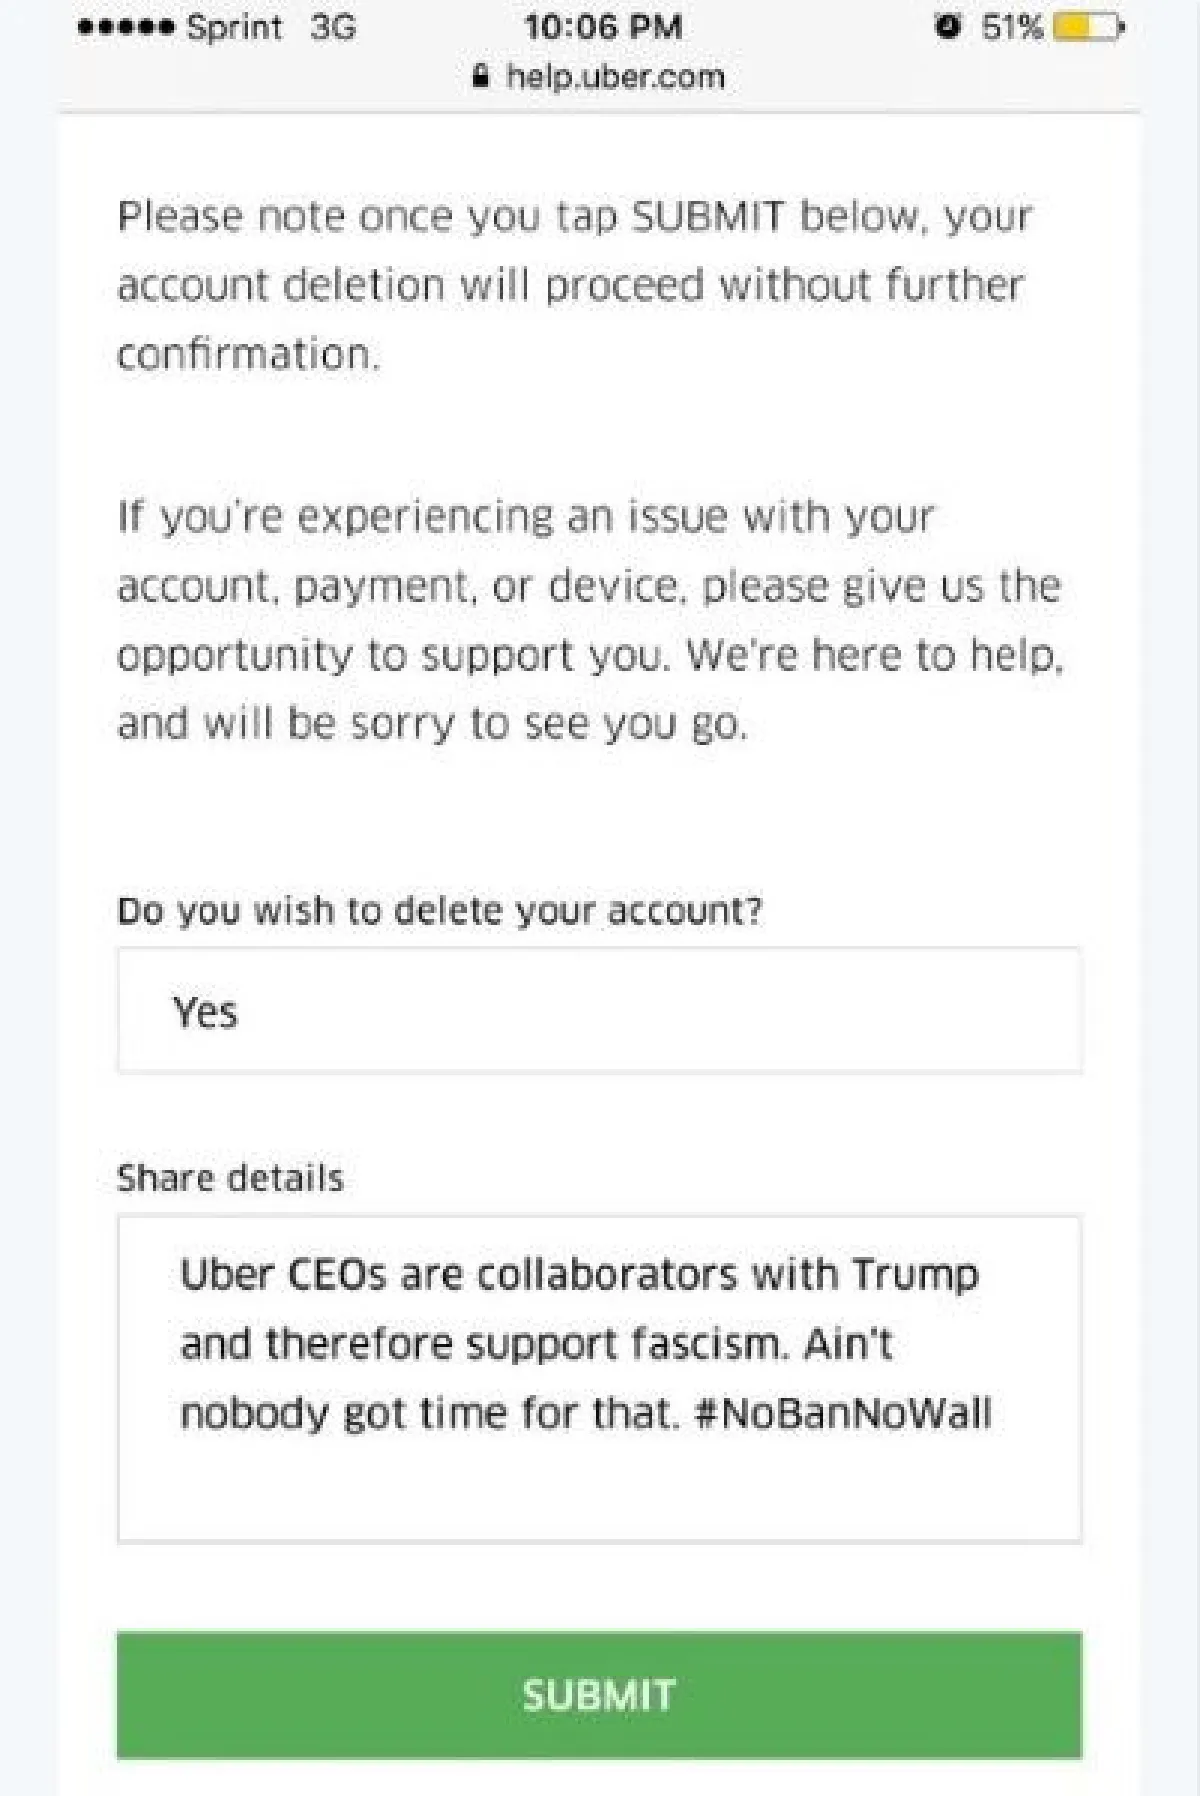This screenshot has height=1796, width=1200.
Task: Click the 'We're here to help' paragraph
Action: pos(590,620)
